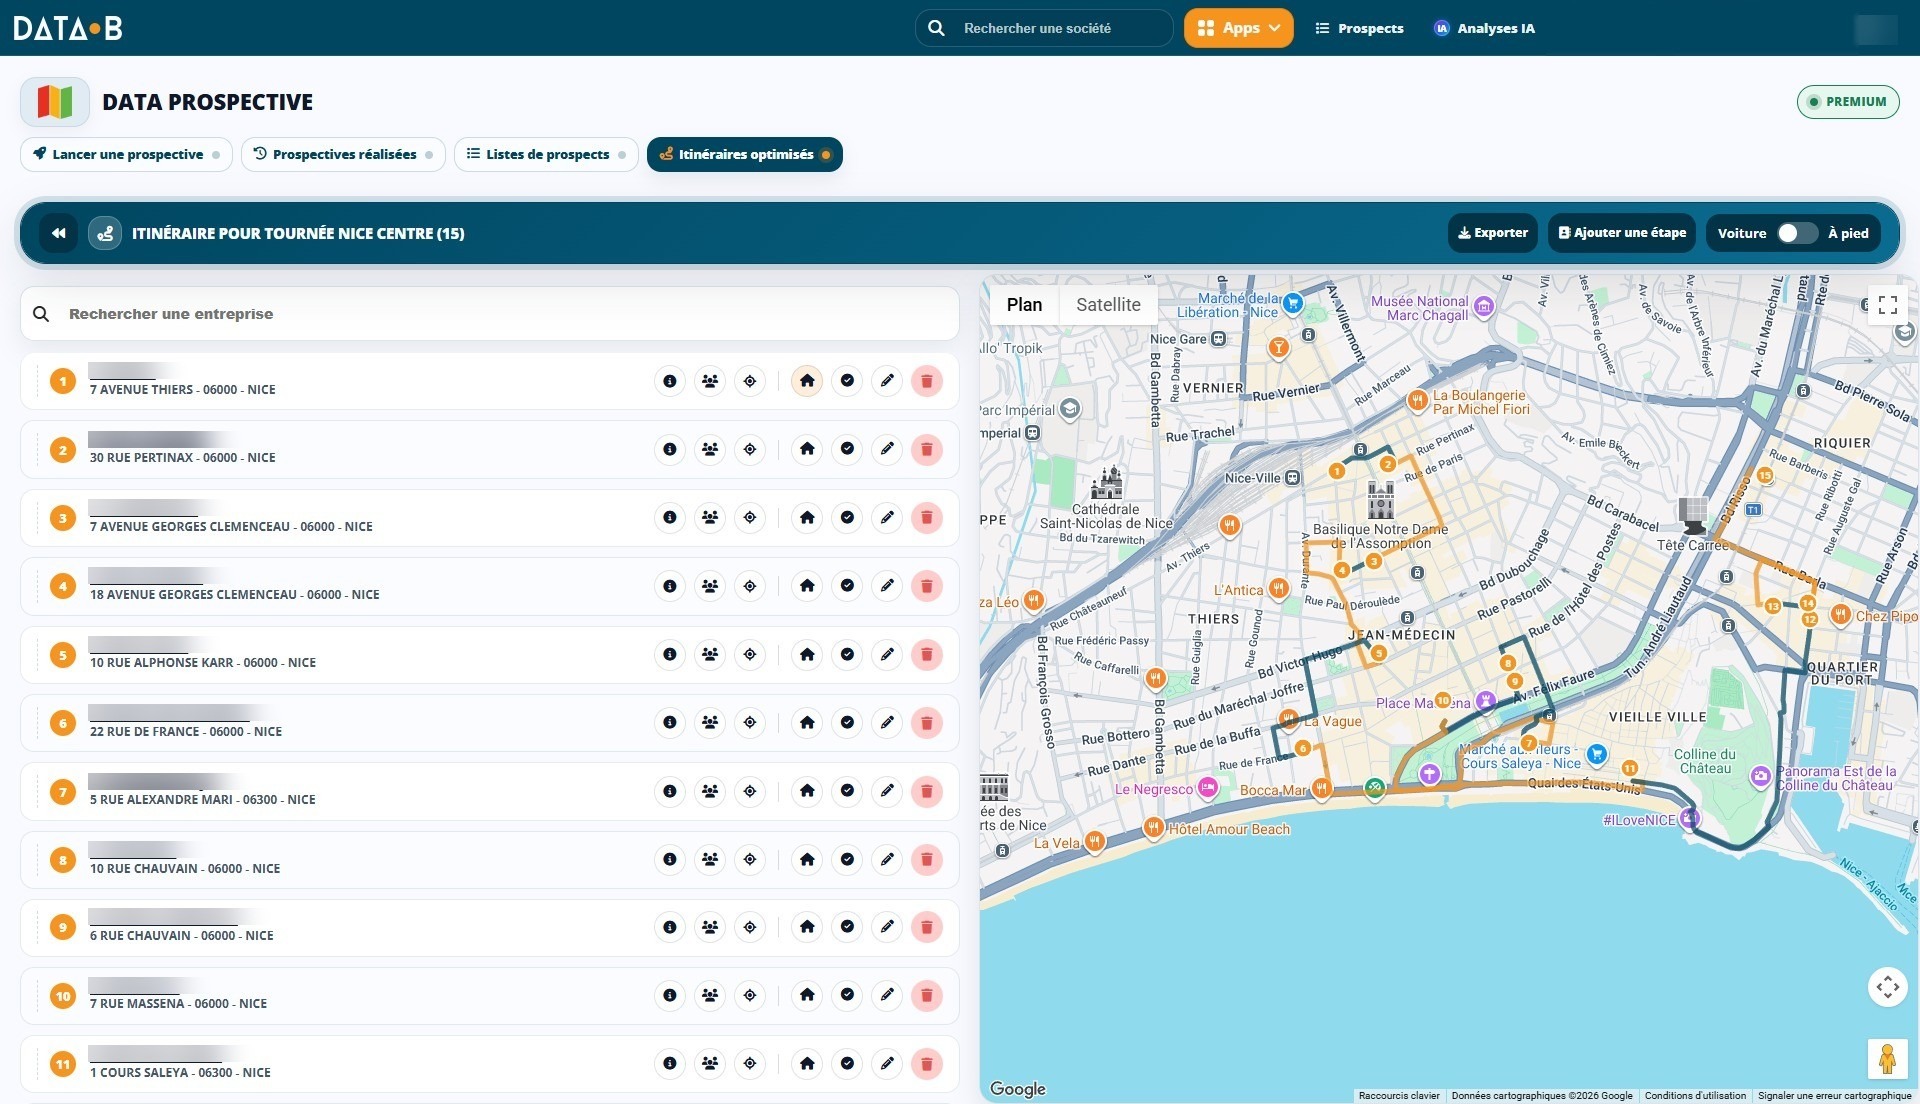Click address 7 RUE MASSENA - 06000 - NICE
This screenshot has height=1104, width=1920.
178,1003
